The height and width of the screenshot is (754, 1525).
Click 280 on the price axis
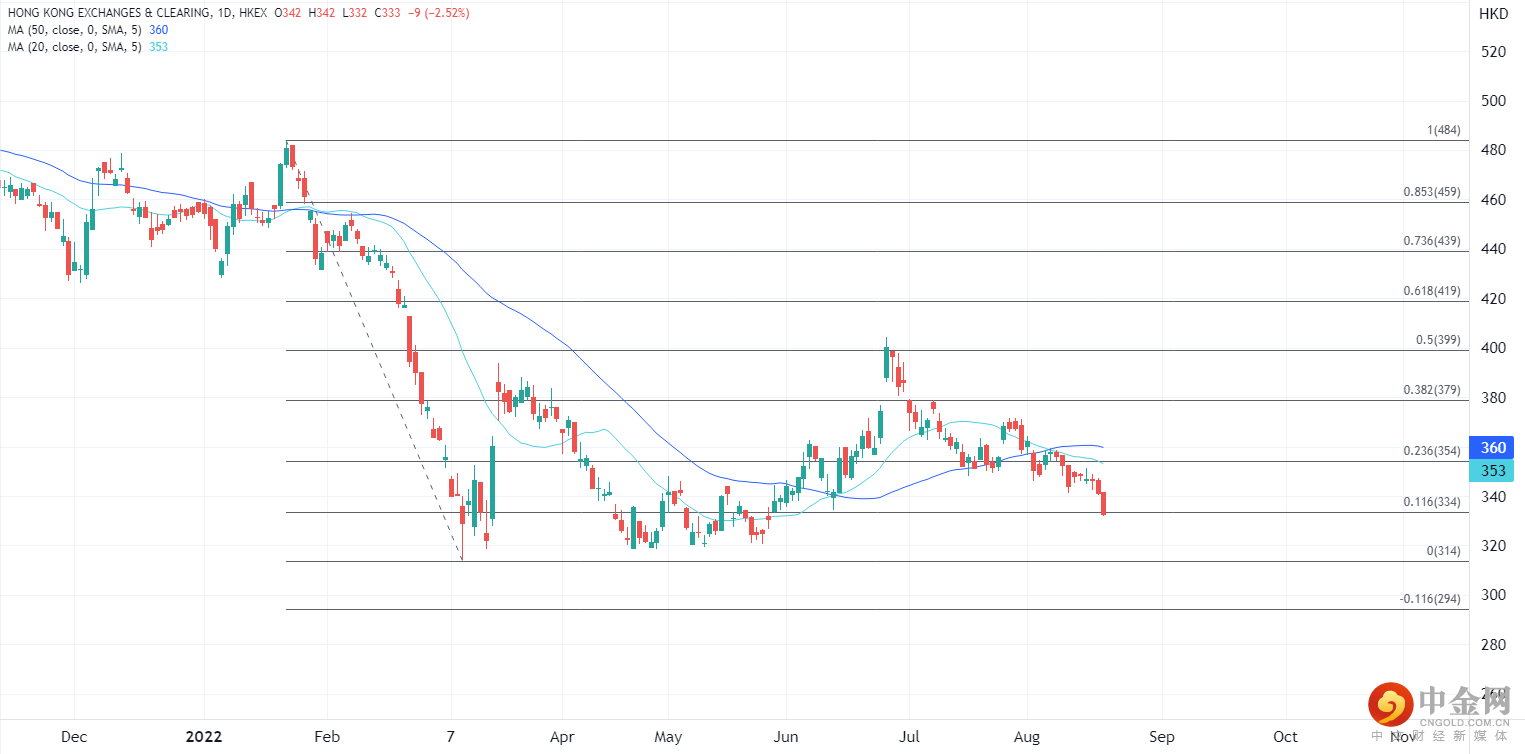1493,645
